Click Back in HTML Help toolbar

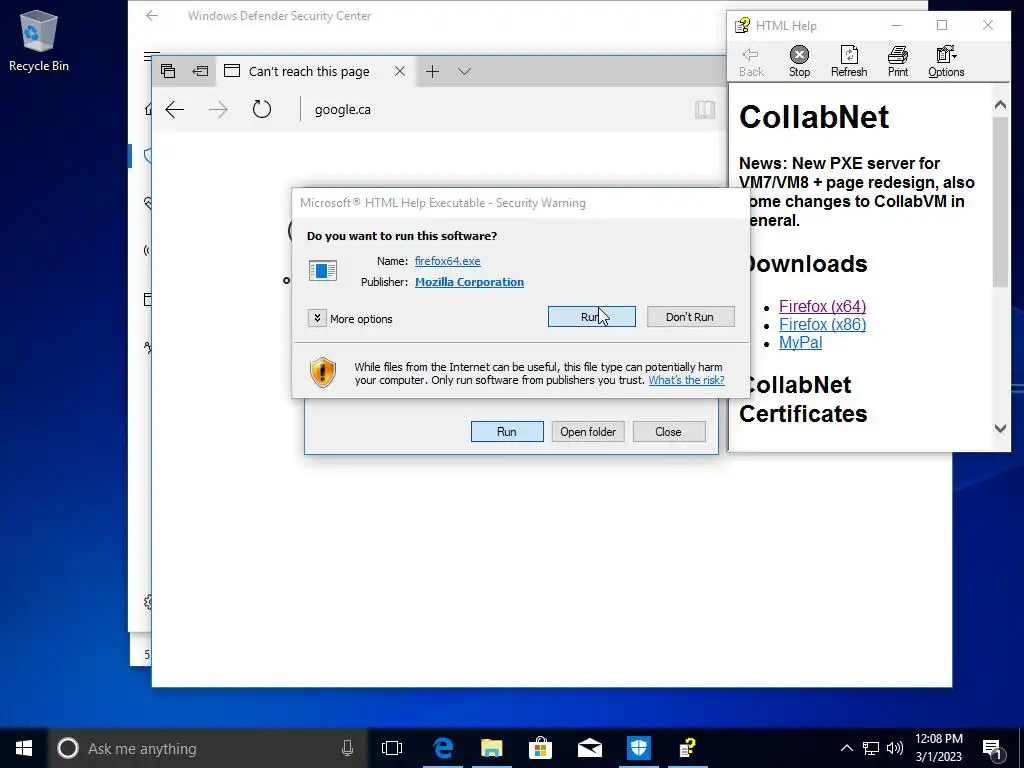tap(751, 61)
